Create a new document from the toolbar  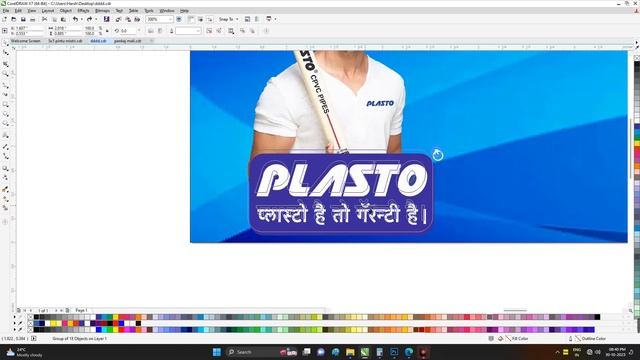[4, 19]
